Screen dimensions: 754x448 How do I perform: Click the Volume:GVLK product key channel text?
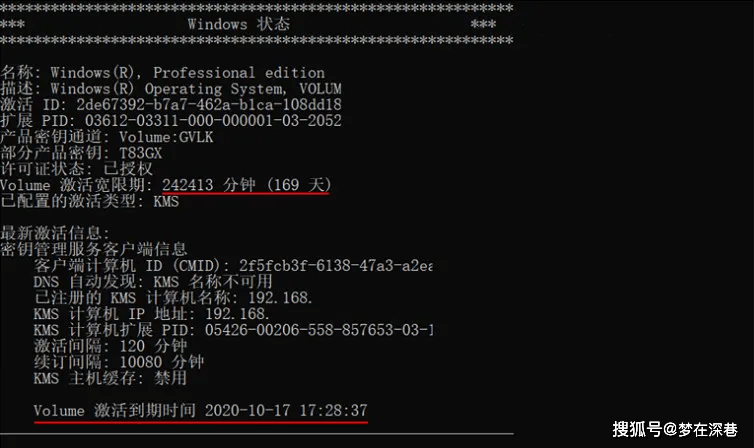point(166,137)
